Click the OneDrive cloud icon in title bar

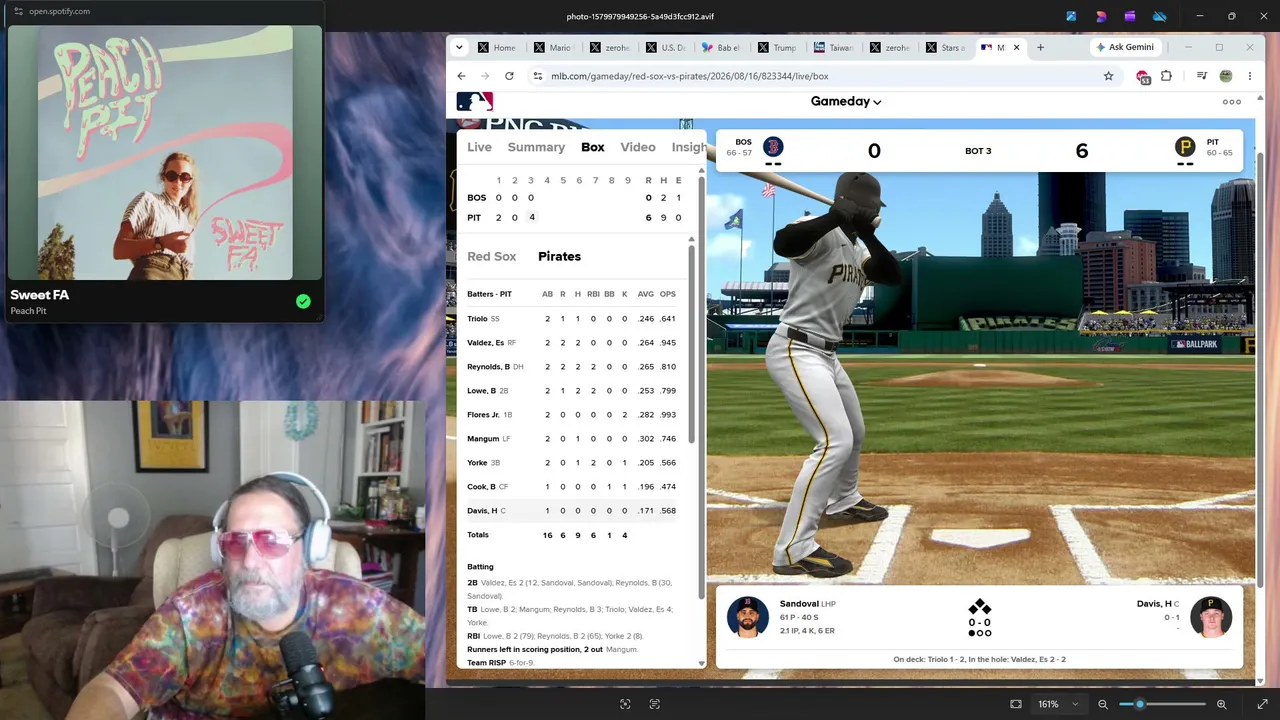1160,16
